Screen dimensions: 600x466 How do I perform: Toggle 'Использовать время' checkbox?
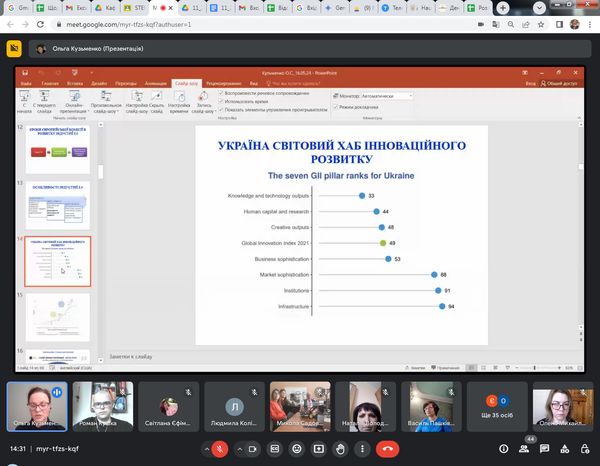[220, 102]
